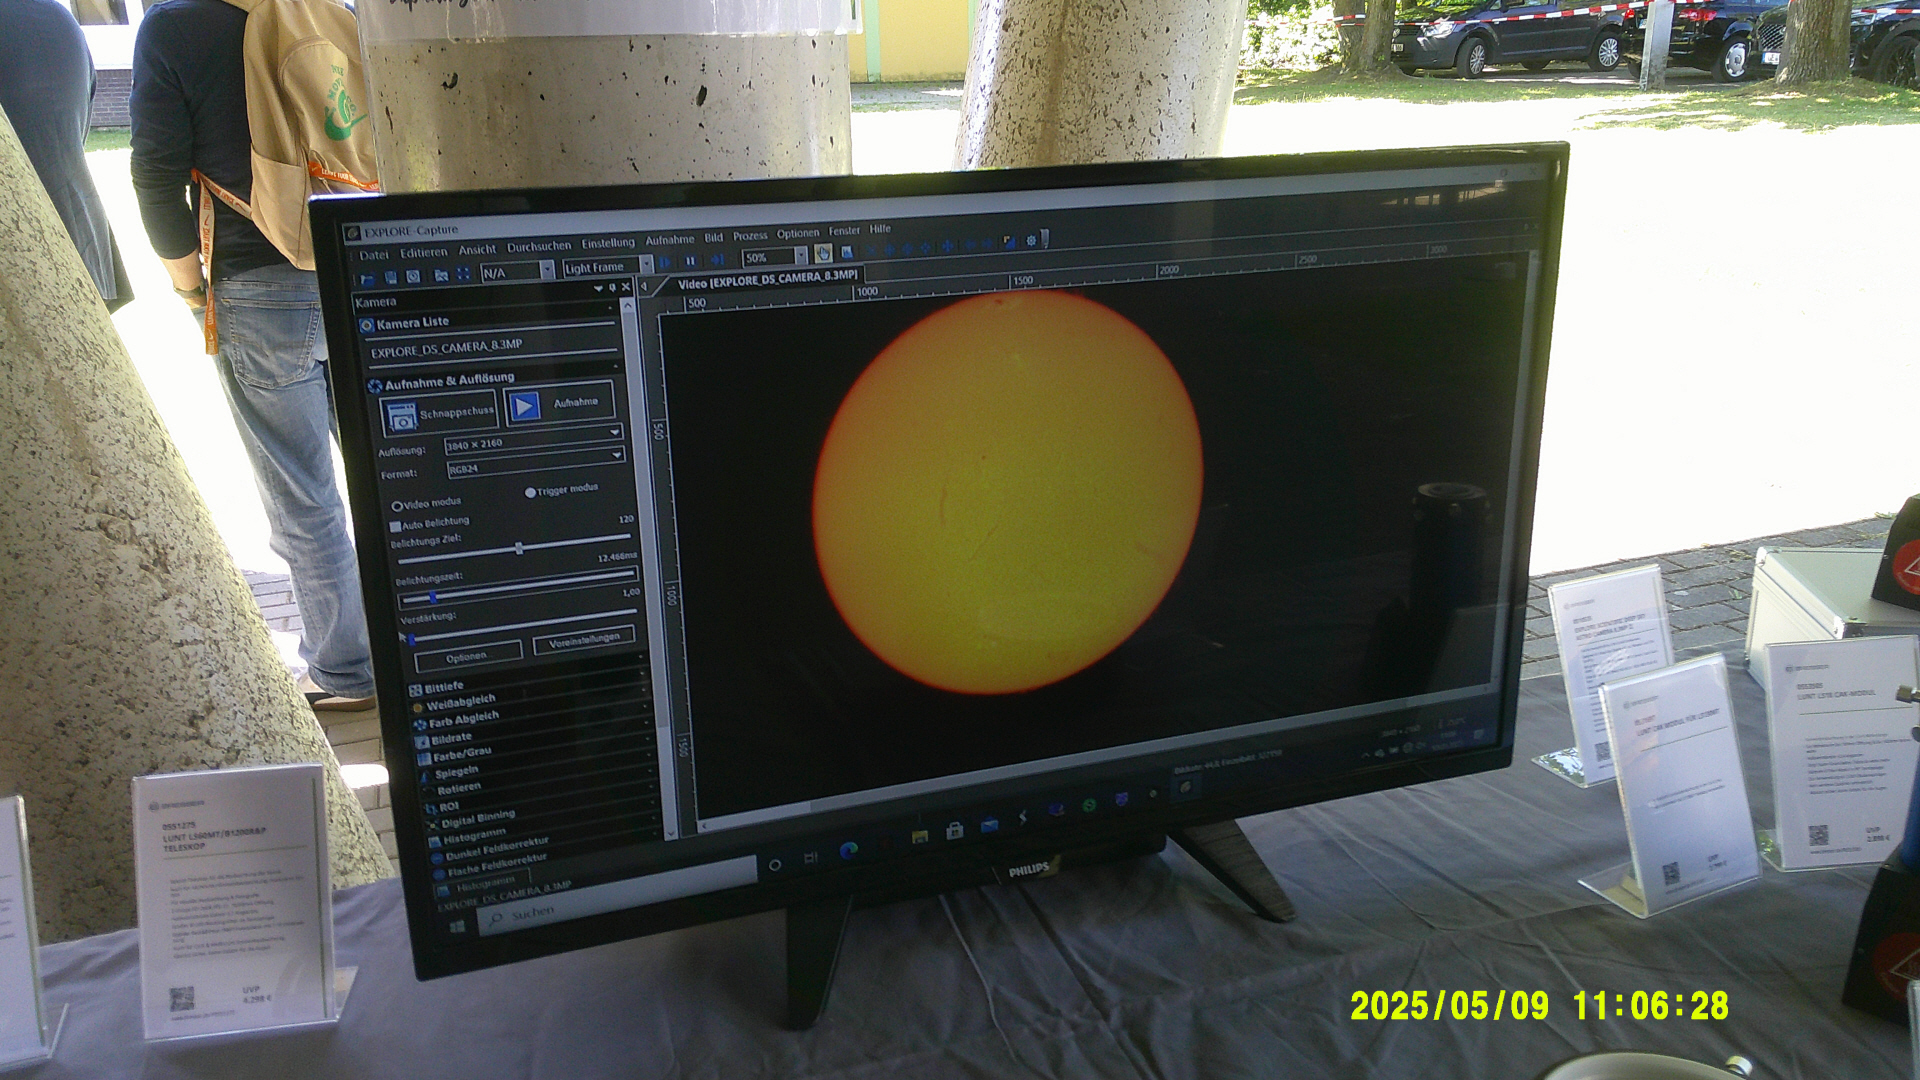Open the Datei menu

373,255
